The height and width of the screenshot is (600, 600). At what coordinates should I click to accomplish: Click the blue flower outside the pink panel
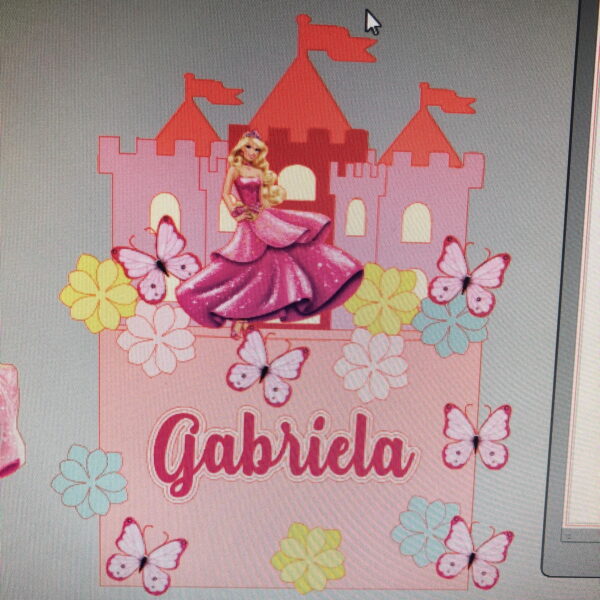pos(90,481)
